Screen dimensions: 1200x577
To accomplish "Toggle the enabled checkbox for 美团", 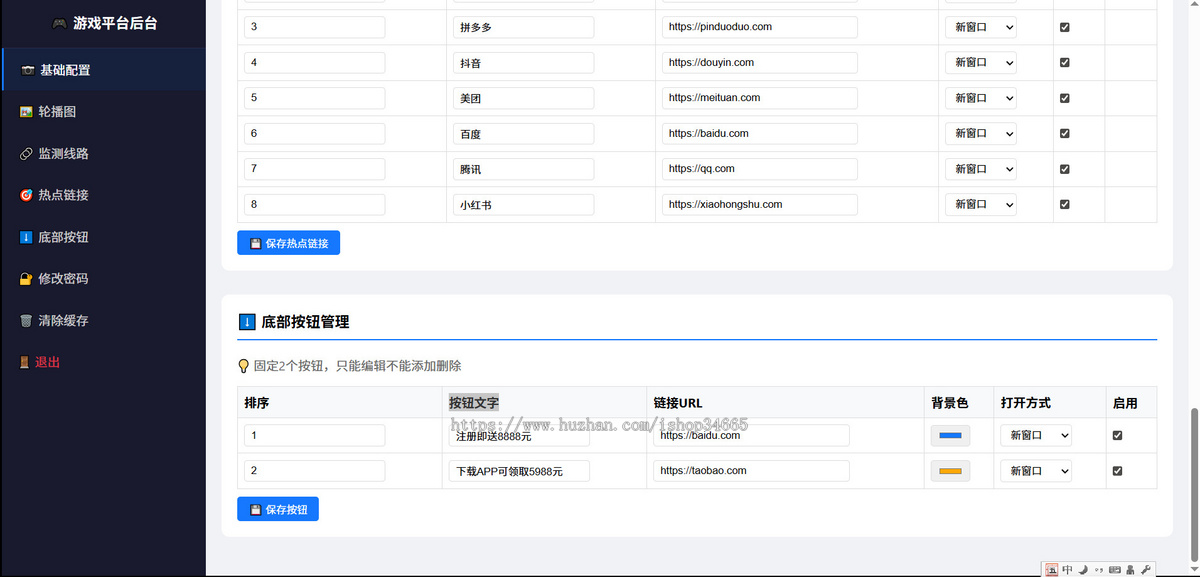I will [1064, 98].
